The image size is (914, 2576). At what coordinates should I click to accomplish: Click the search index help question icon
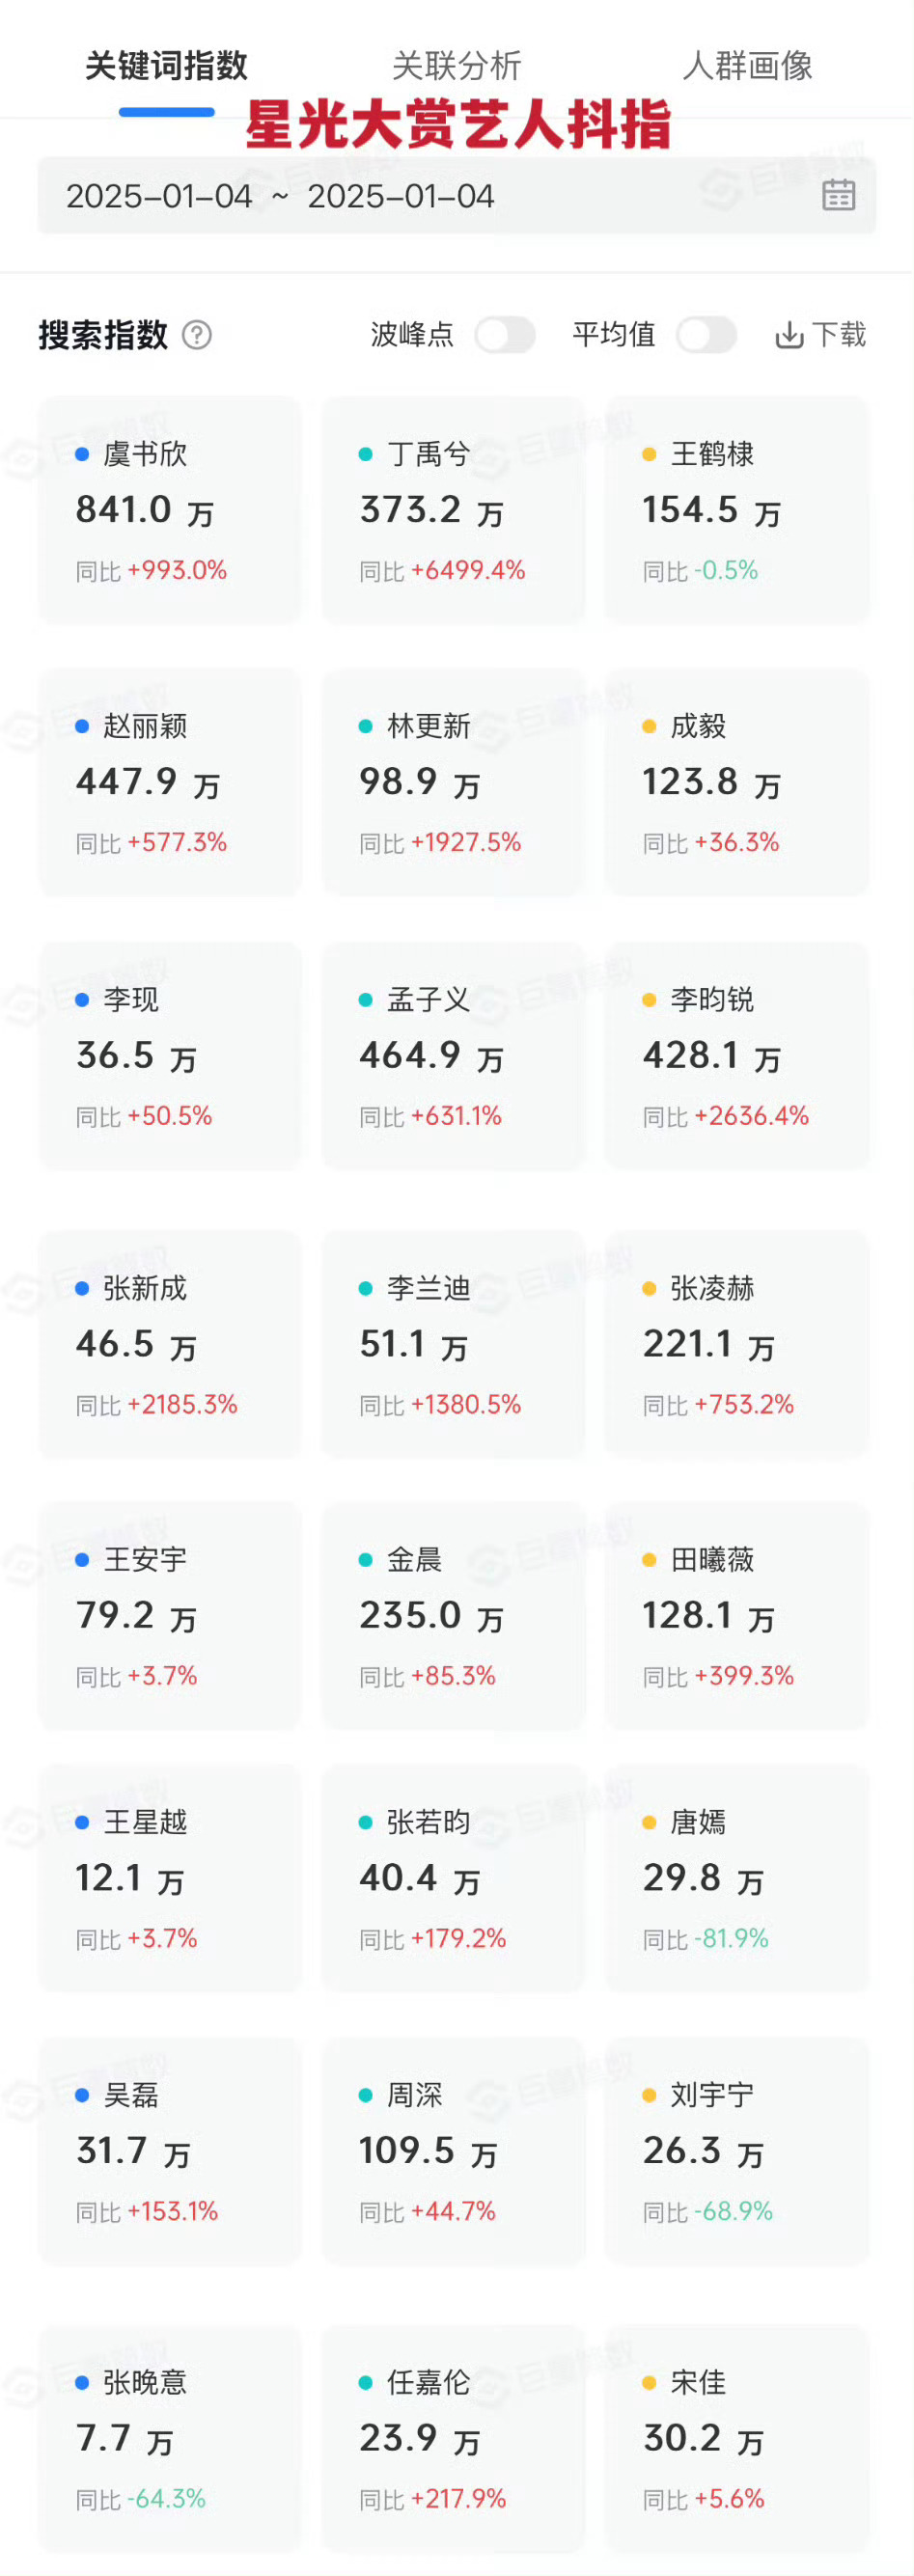(197, 335)
